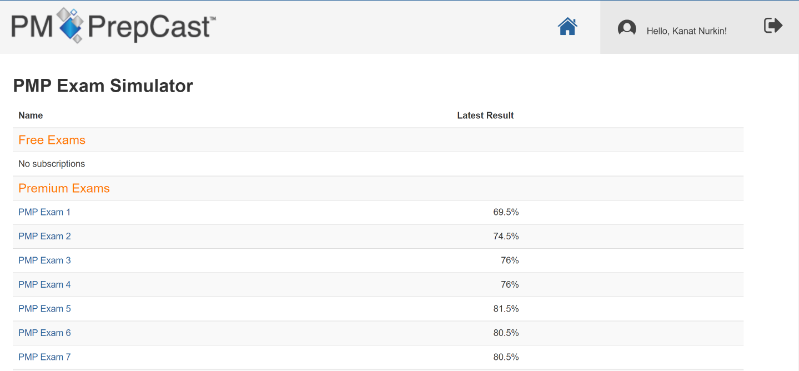Select the Free Exams section heading
Viewport: 799px width, 371px height.
coord(51,140)
